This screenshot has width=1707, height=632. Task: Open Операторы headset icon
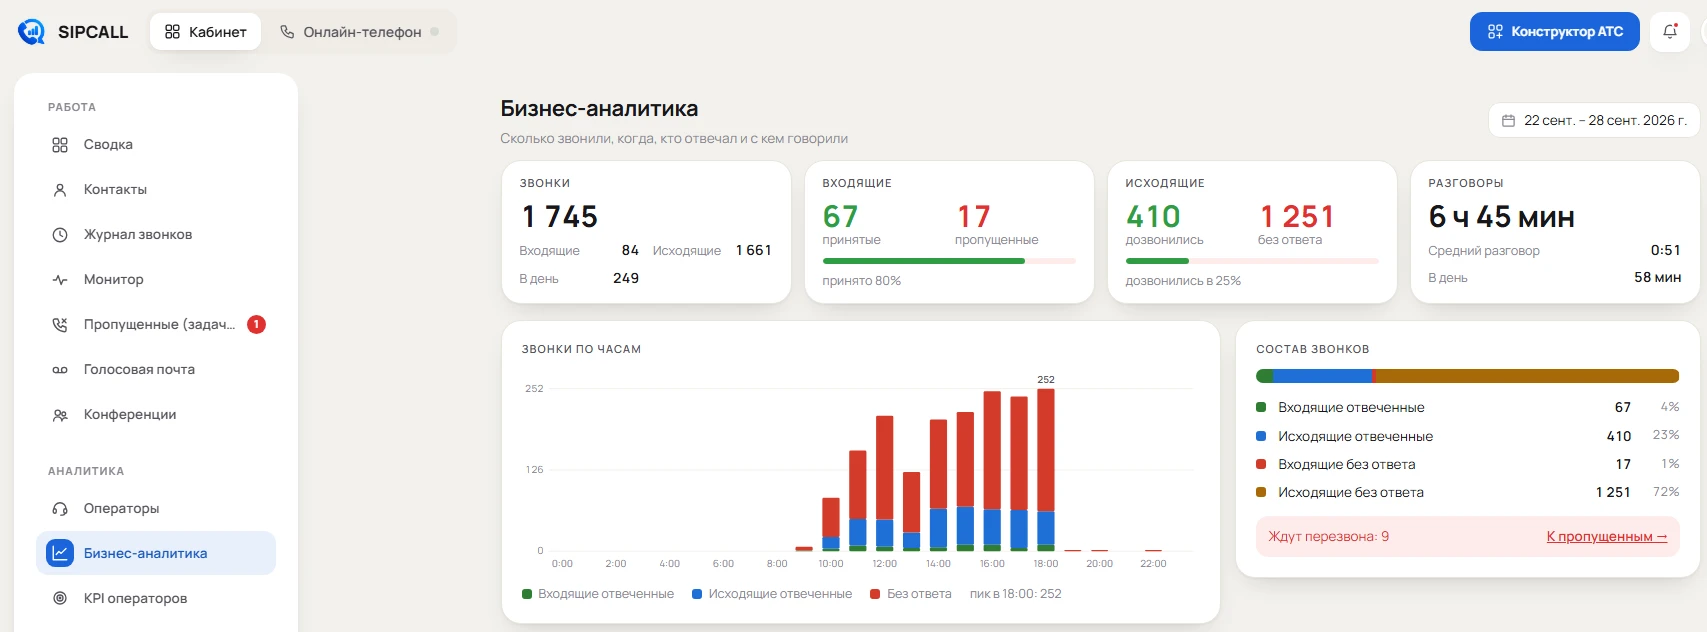tap(60, 509)
